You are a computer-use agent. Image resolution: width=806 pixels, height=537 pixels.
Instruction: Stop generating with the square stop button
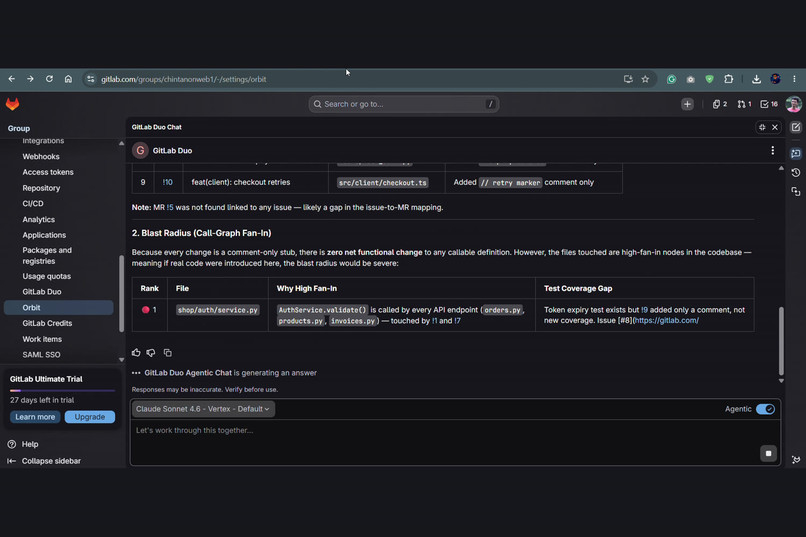click(x=768, y=453)
